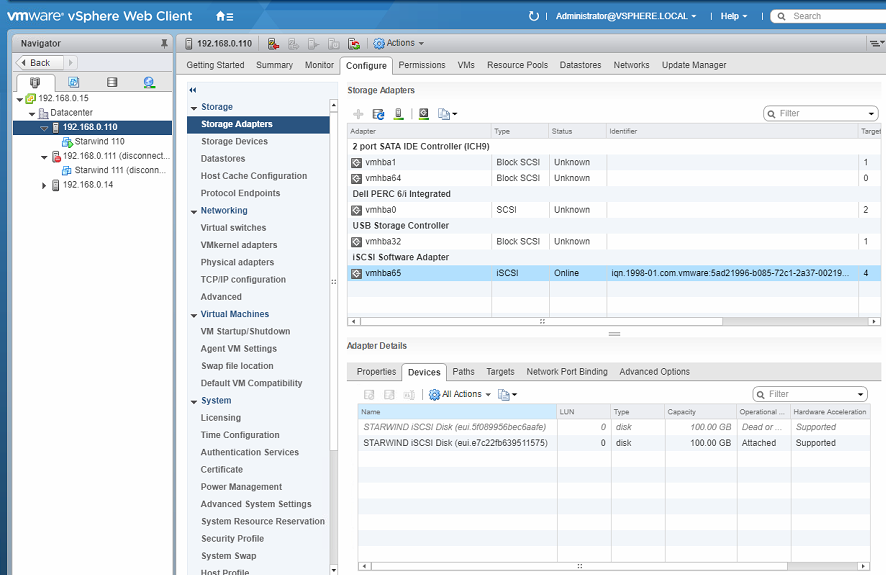Open the Summary tab
Viewport: 886px width, 575px height.
point(274,65)
